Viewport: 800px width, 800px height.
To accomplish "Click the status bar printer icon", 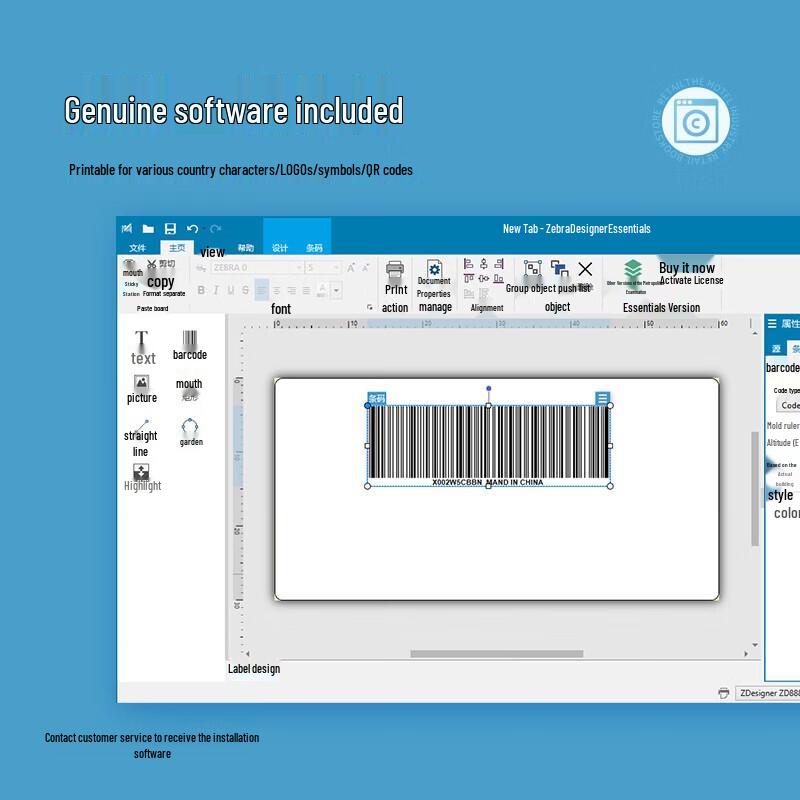I will tap(723, 693).
